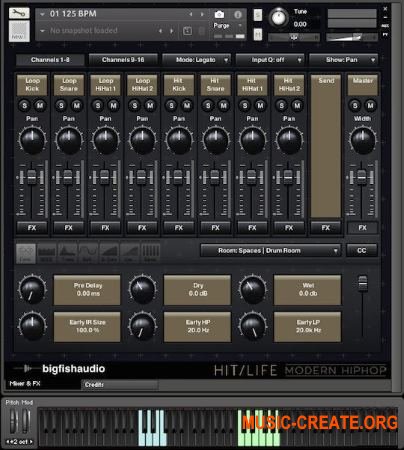Open the Mode: Legato dropdown
The height and width of the screenshot is (450, 404).
coord(196,60)
